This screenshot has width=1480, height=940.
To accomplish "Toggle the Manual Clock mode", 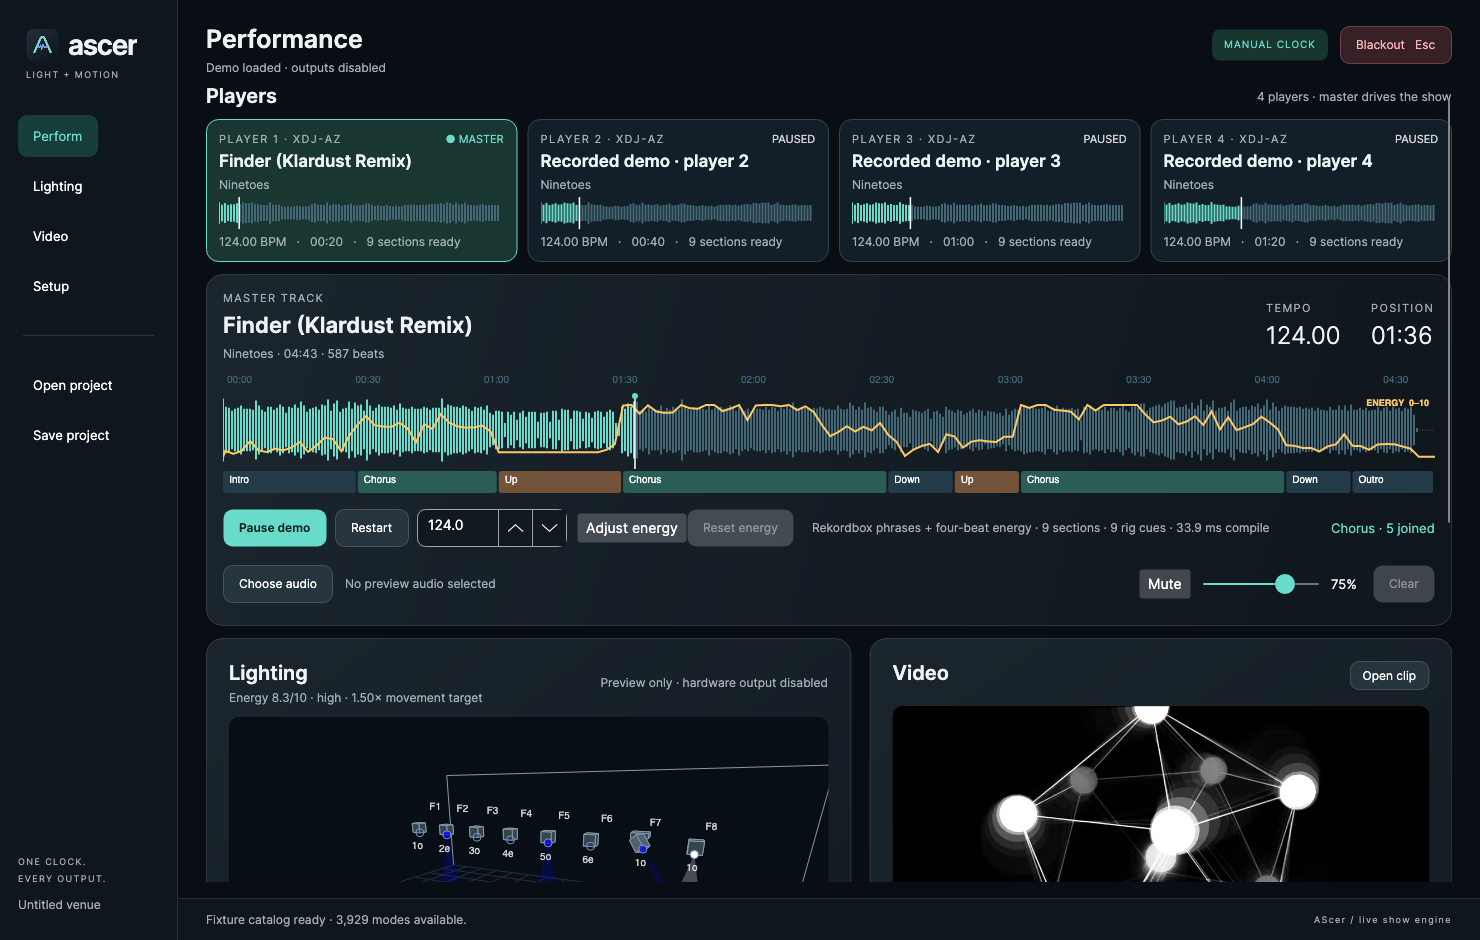I will pyautogui.click(x=1270, y=45).
